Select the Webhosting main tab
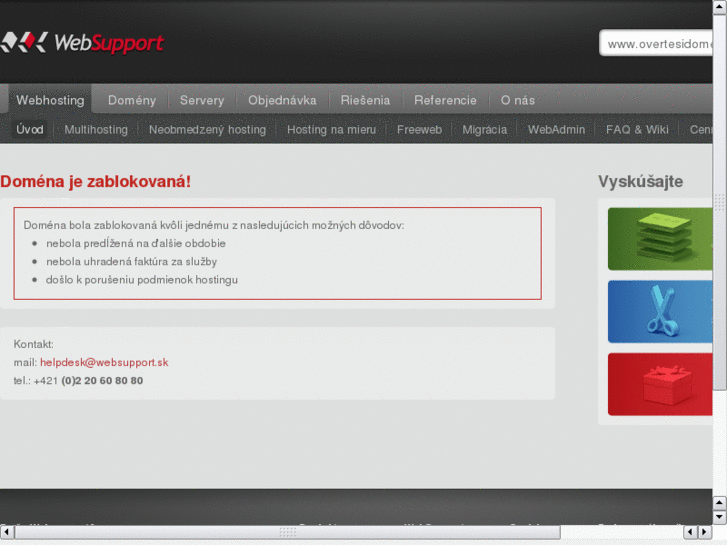 tap(50, 100)
